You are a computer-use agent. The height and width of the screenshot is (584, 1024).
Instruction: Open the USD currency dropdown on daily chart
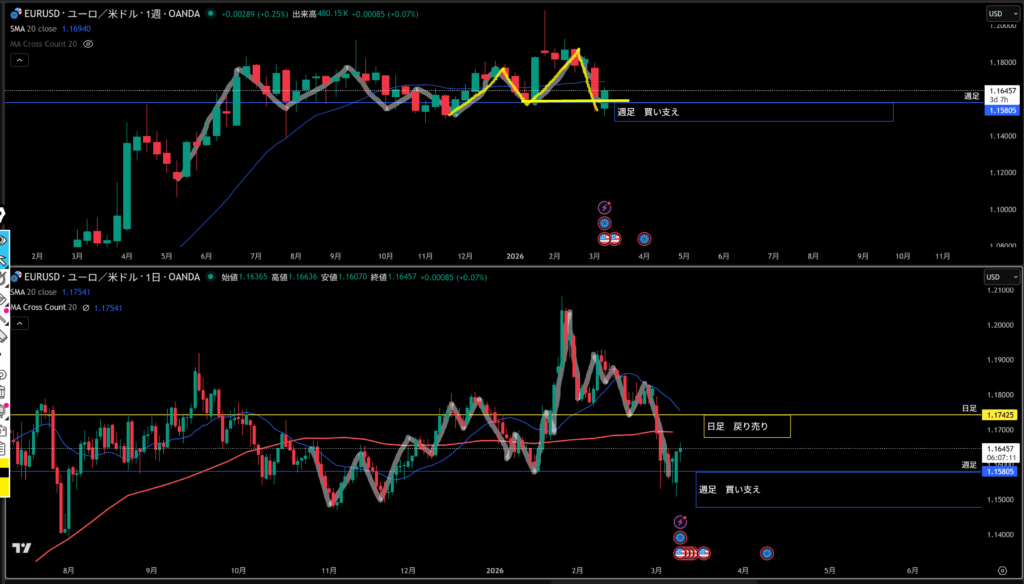(x=997, y=276)
